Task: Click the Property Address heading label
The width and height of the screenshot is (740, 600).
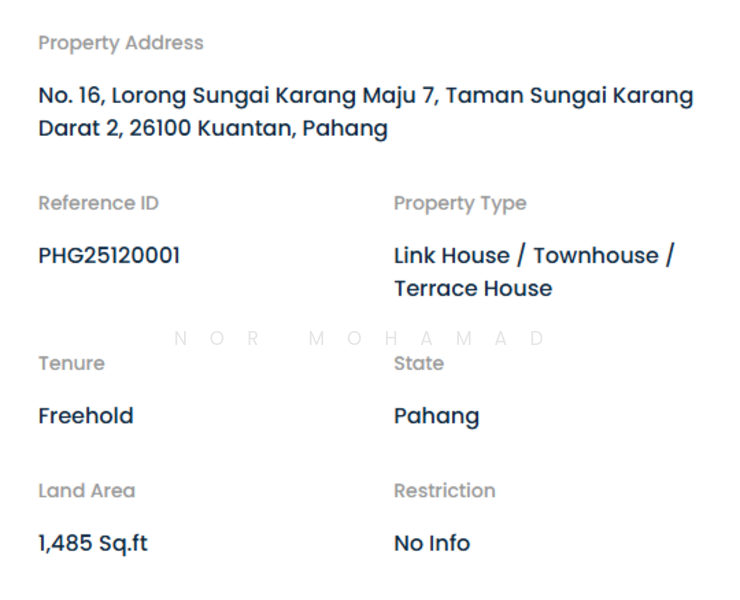Action: (120, 43)
